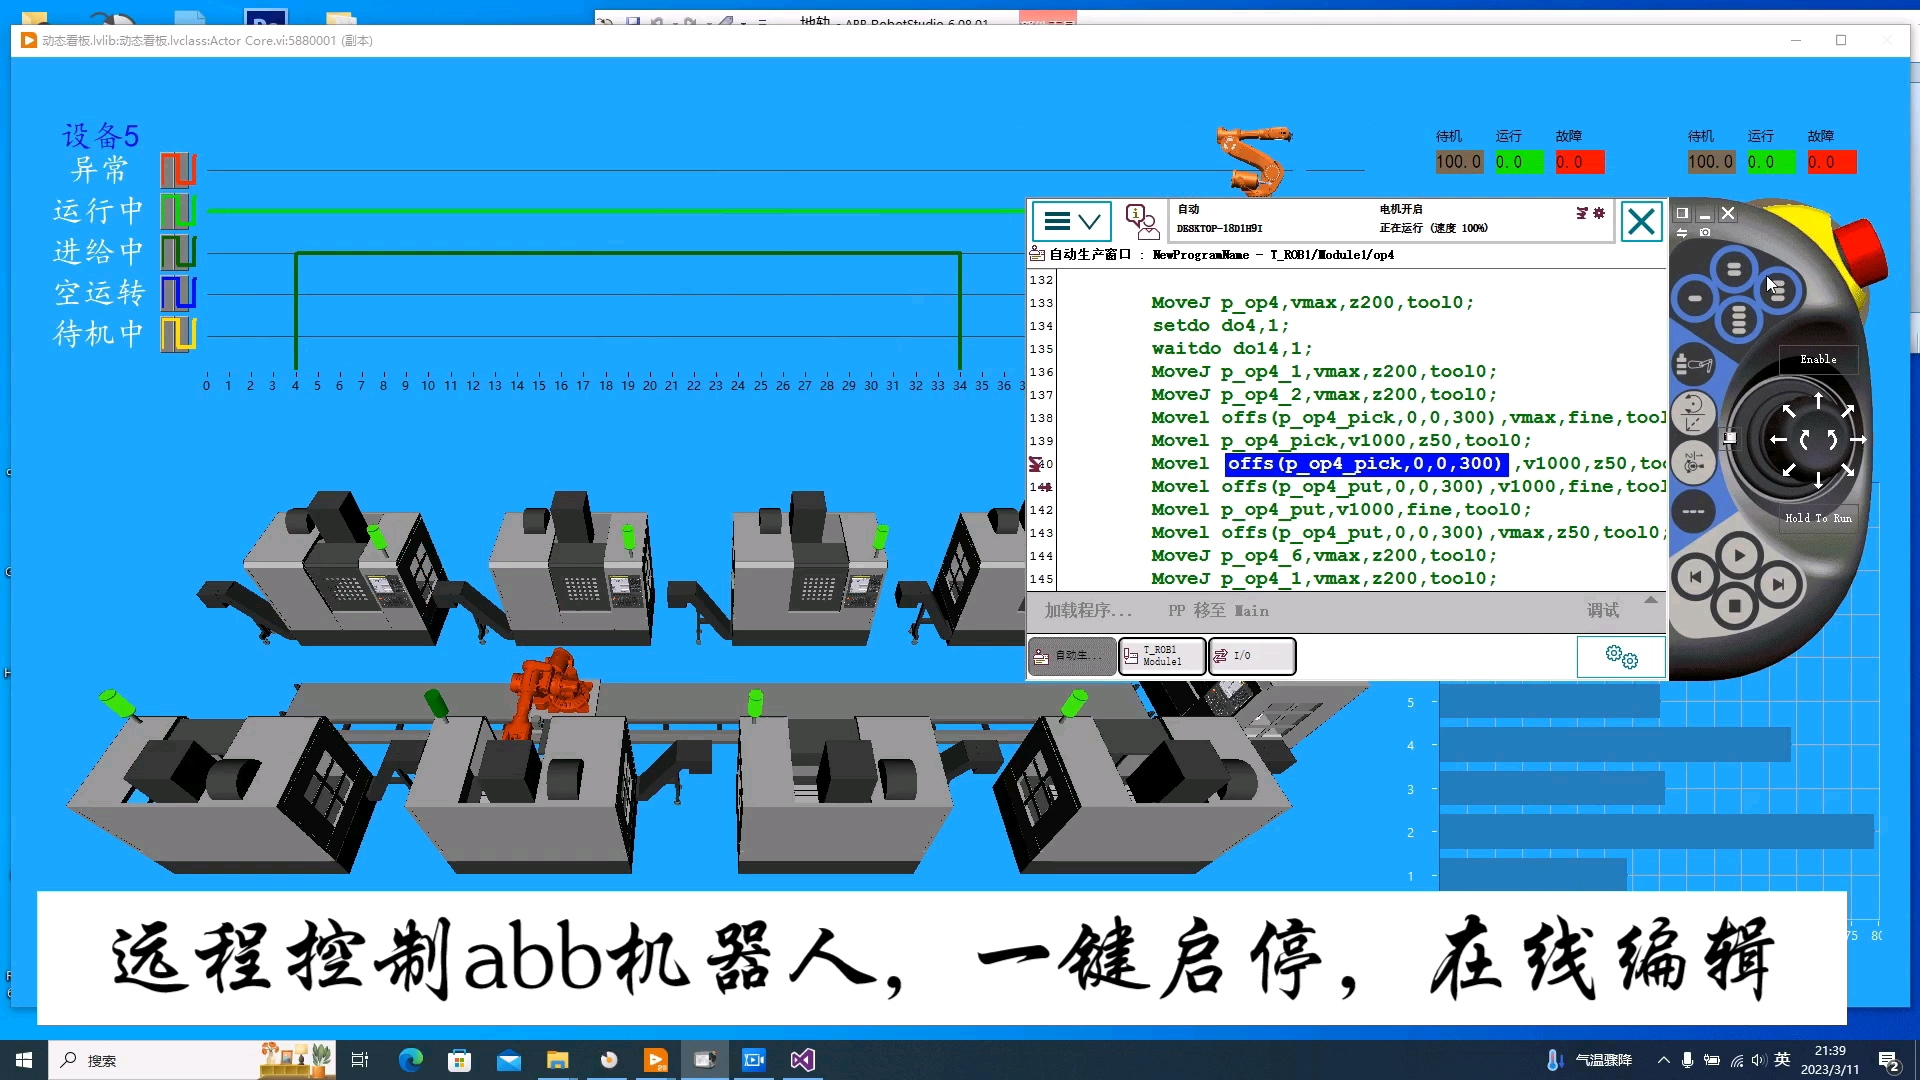Open the QuickSet motor-on icon in status bar
Viewport: 1920px width, 1080px height.
tap(1582, 213)
